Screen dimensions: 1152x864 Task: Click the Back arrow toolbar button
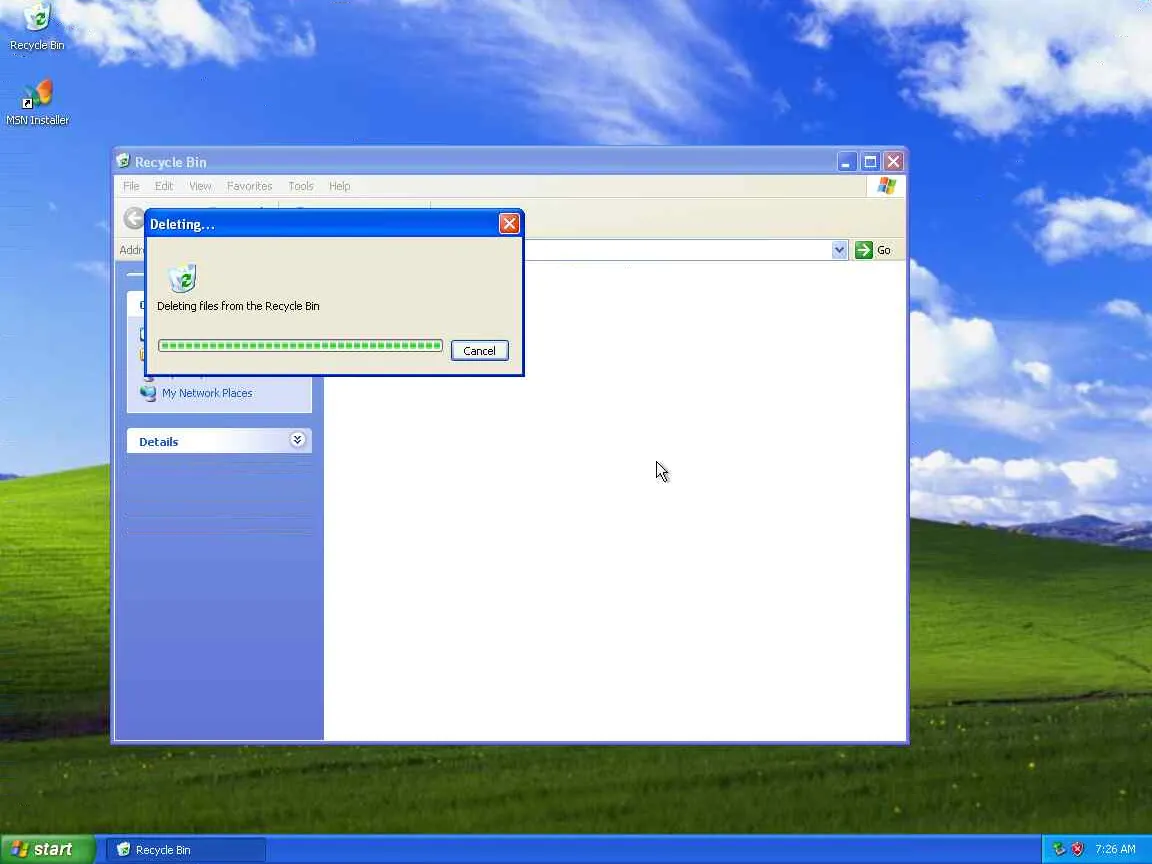134,218
